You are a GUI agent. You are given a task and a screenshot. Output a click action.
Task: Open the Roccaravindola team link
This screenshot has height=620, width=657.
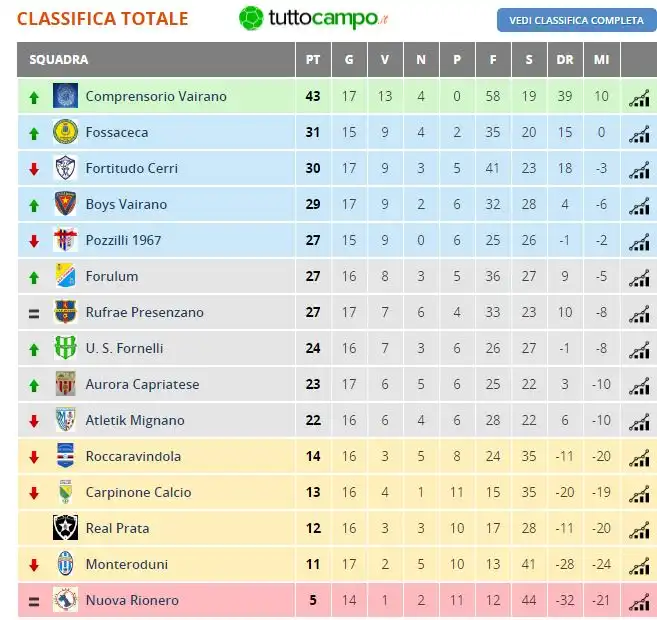click(x=133, y=456)
